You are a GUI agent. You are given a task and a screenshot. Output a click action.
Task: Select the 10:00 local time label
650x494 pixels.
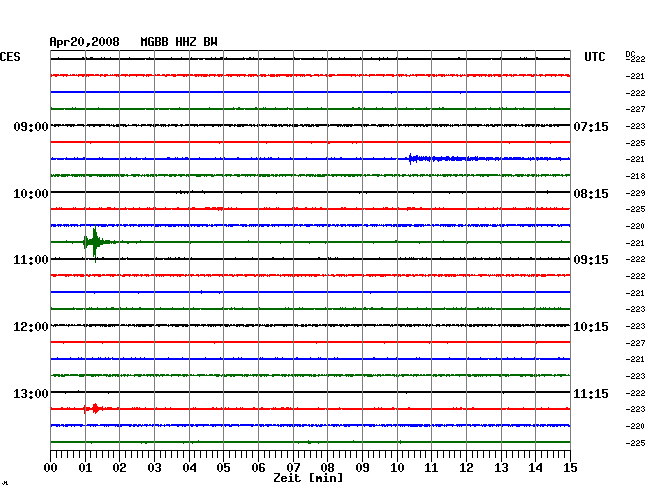(31, 194)
